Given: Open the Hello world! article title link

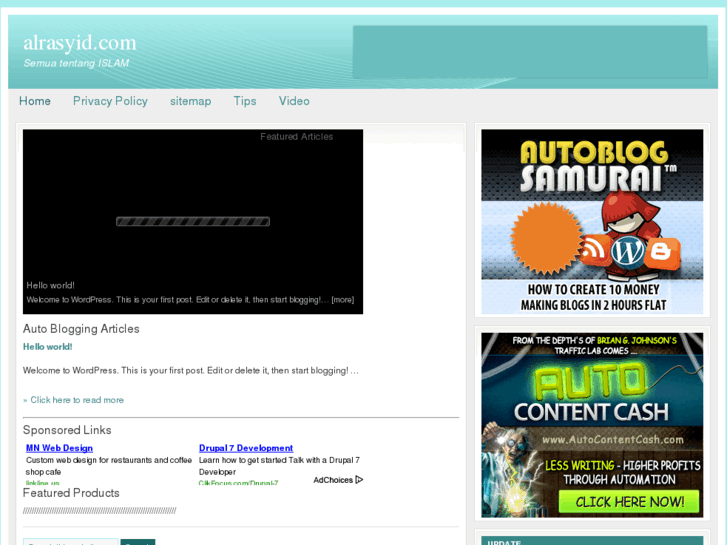Looking at the screenshot, I should [x=48, y=346].
